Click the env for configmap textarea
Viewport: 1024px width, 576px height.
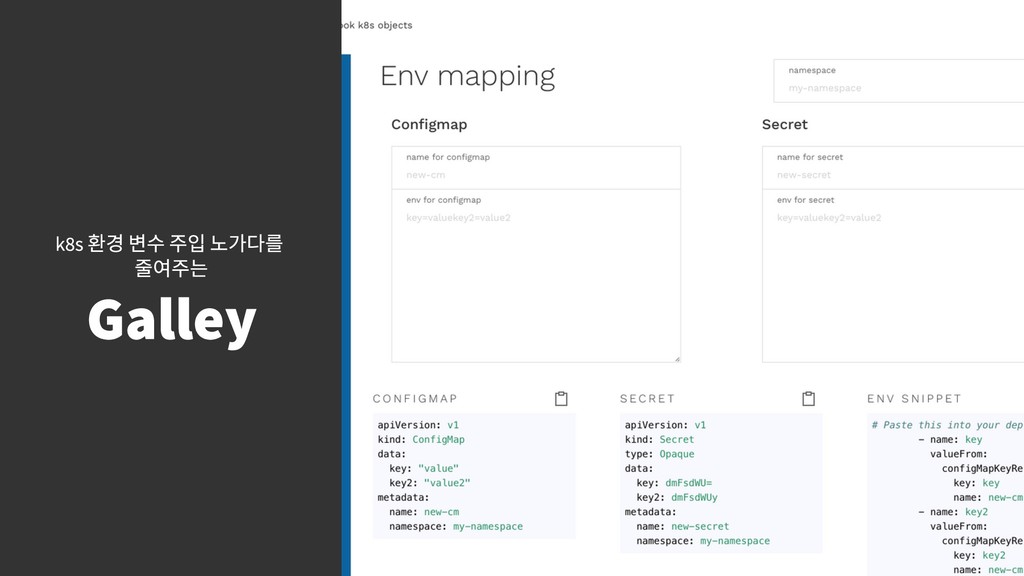pyautogui.click(x=536, y=276)
